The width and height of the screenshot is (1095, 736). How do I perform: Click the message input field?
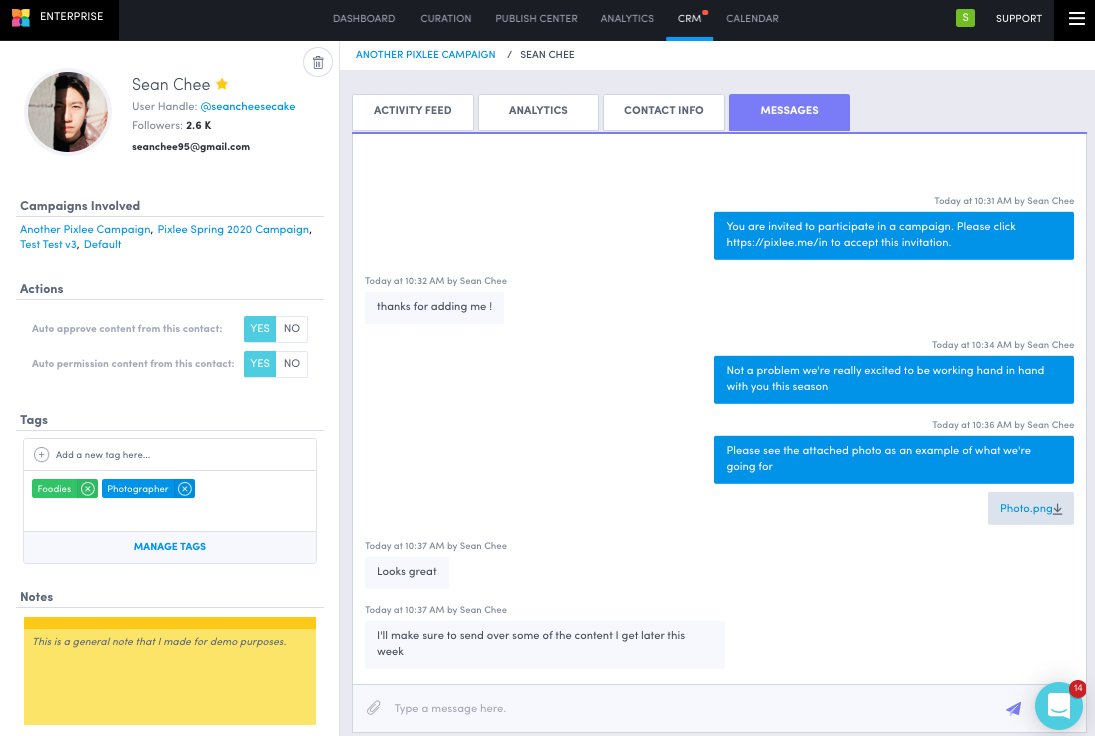point(600,707)
